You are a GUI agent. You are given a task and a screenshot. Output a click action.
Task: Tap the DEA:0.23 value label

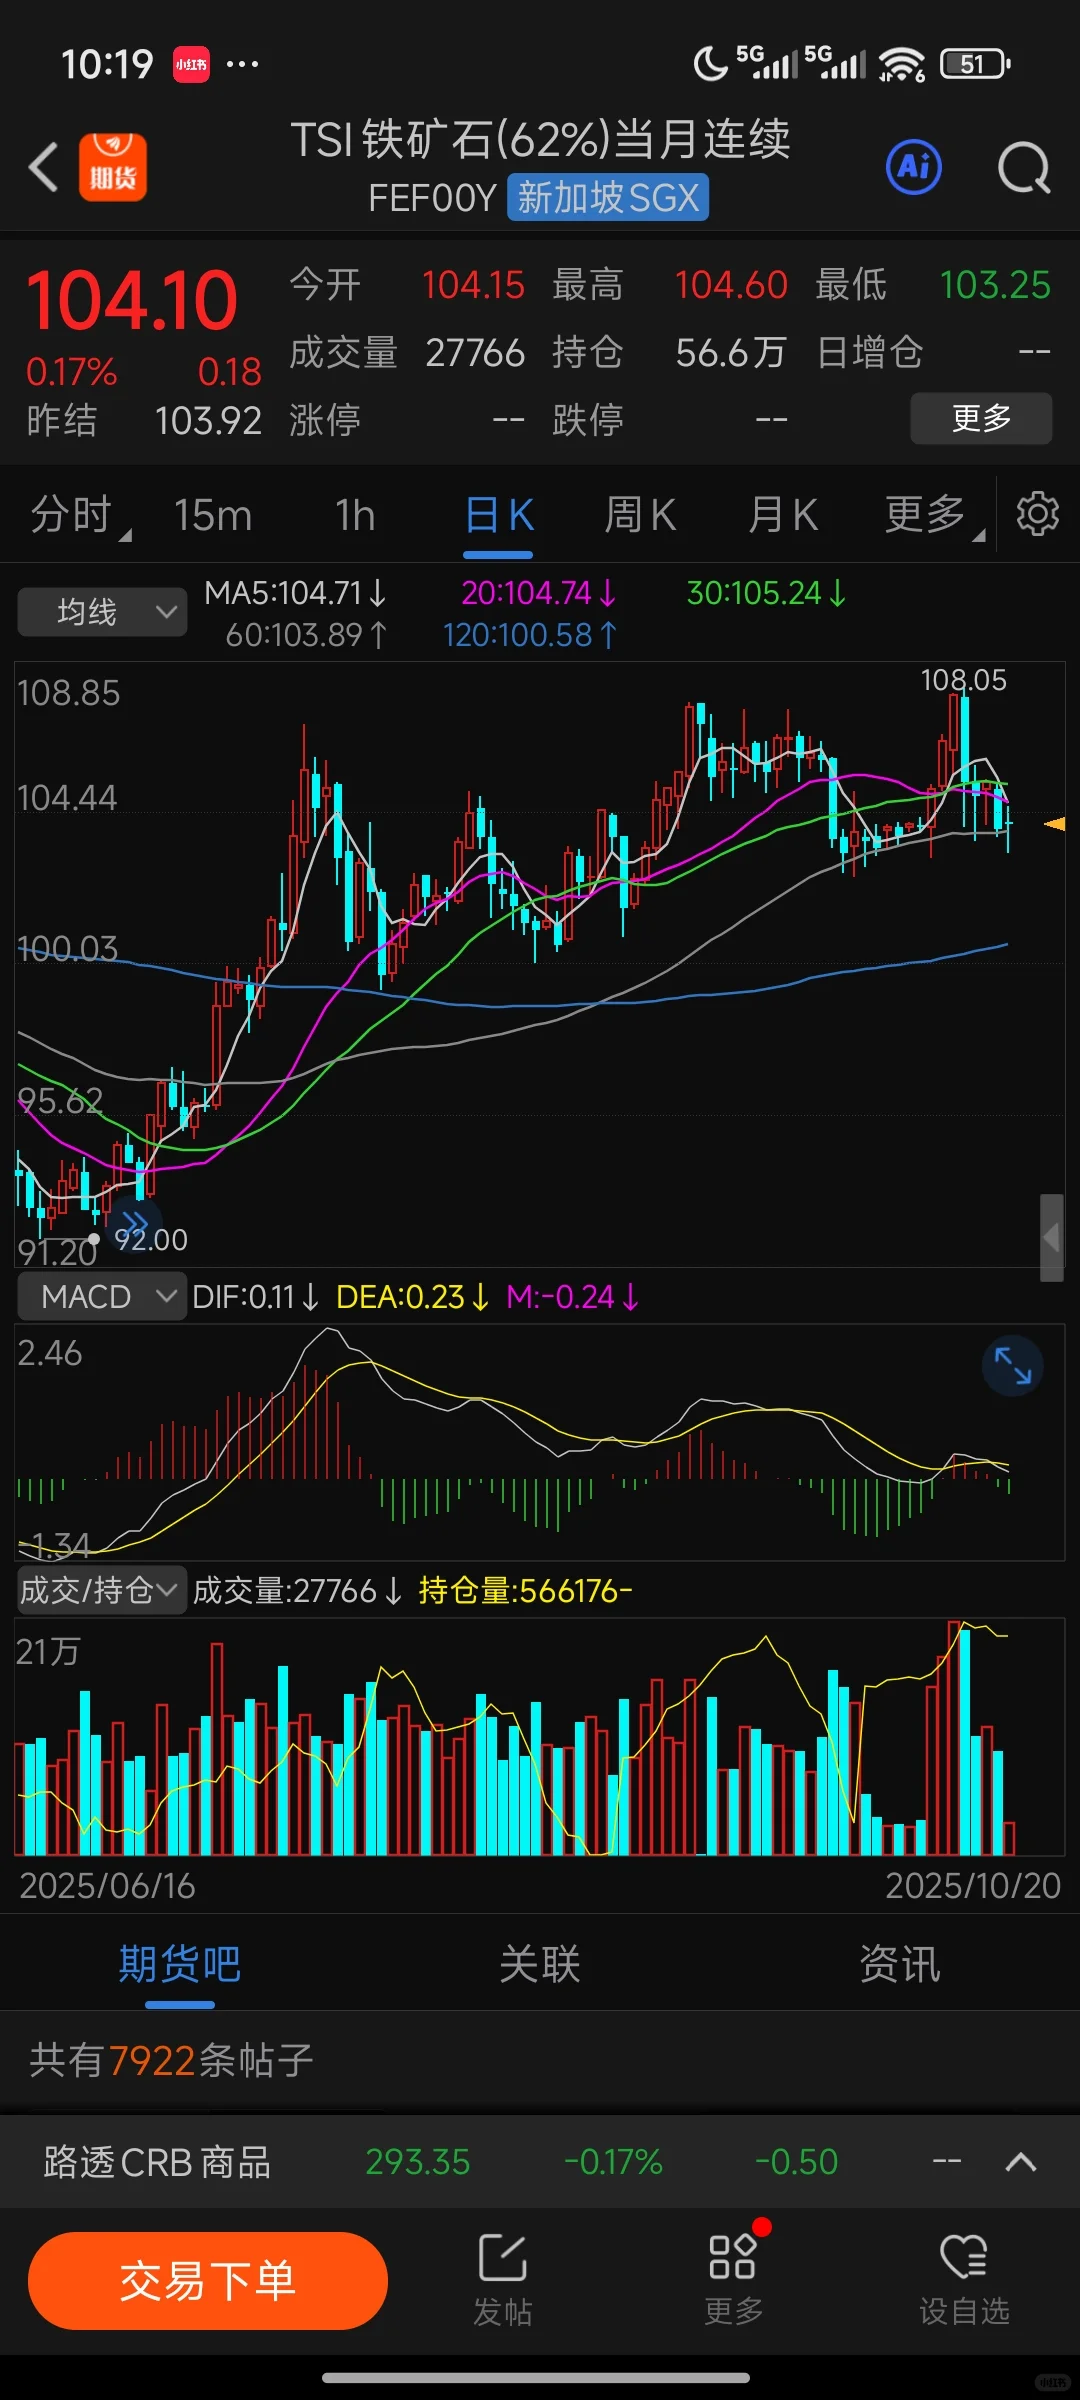point(412,1297)
